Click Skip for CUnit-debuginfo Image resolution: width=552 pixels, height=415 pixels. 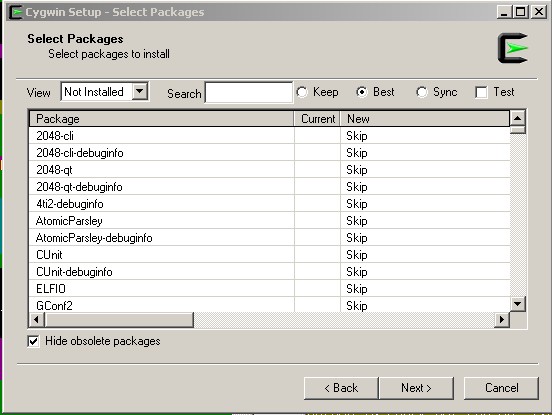357,271
